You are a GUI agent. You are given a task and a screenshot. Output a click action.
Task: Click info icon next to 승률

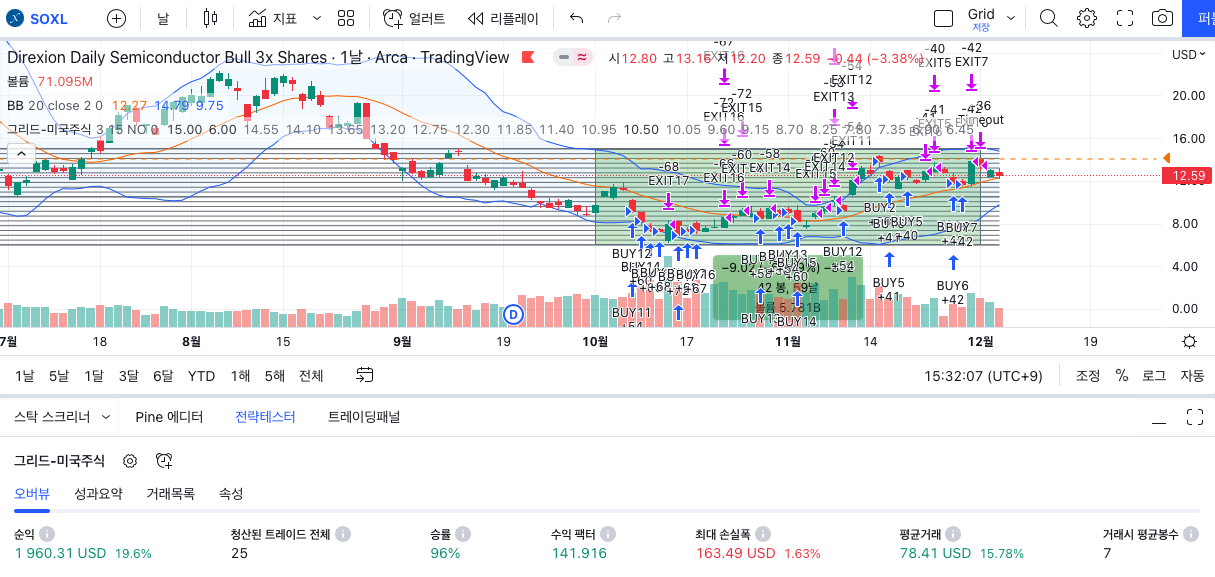(x=464, y=534)
